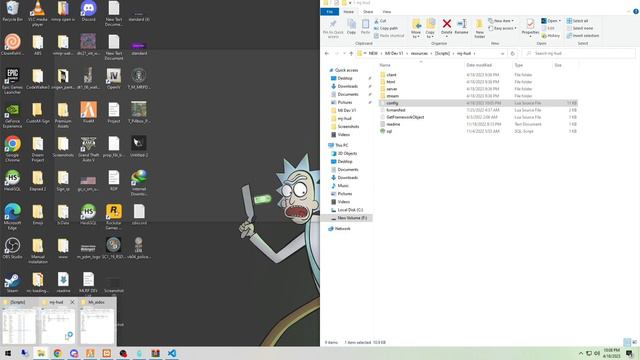Click Copy path in the ribbon
640x360 pixels.
[386, 28]
